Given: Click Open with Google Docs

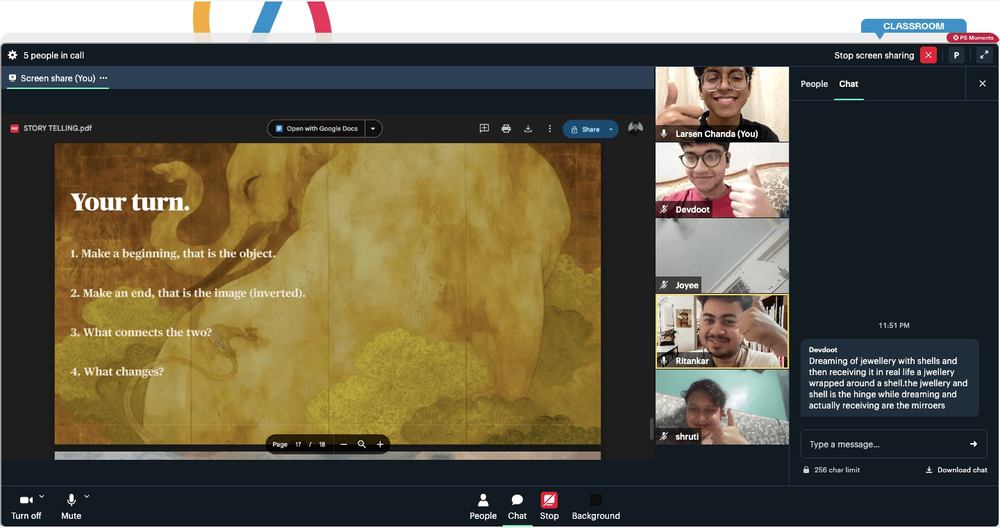Looking at the screenshot, I should [316, 129].
